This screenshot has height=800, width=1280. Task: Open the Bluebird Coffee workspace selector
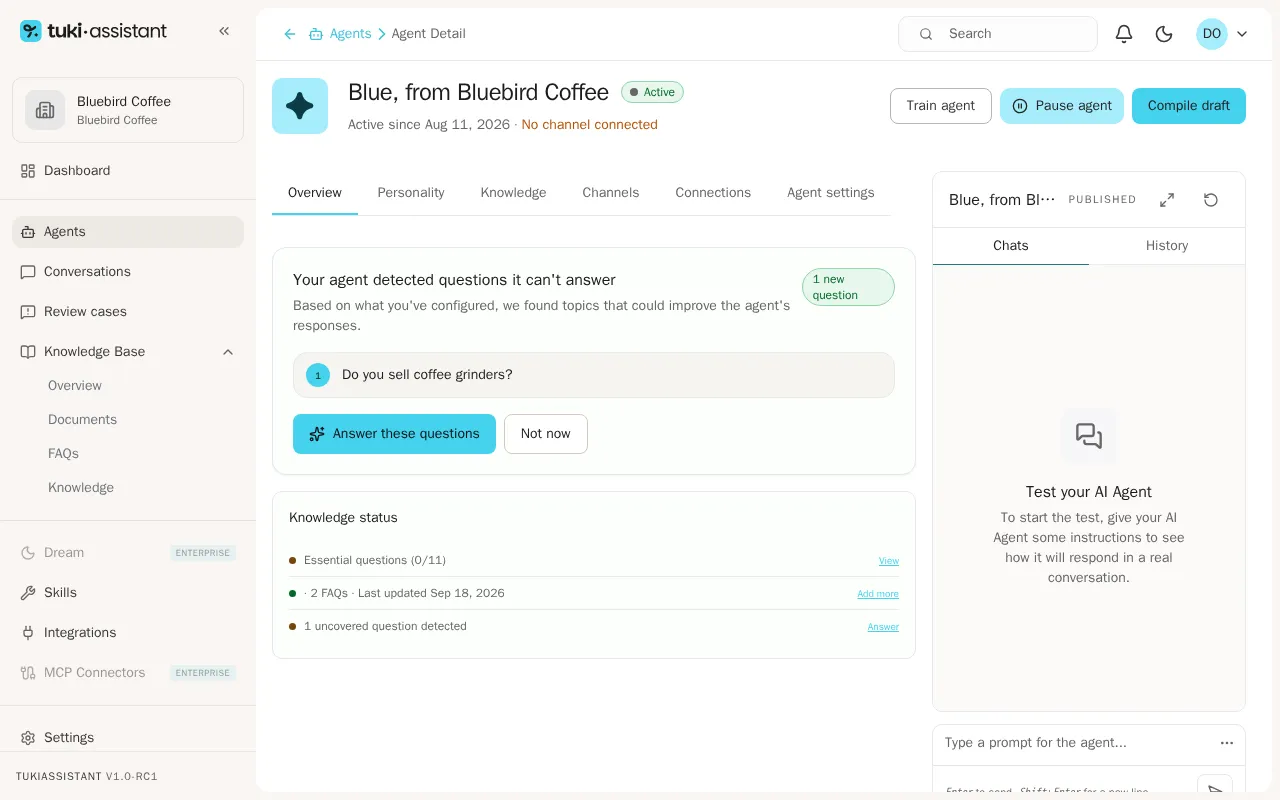128,110
